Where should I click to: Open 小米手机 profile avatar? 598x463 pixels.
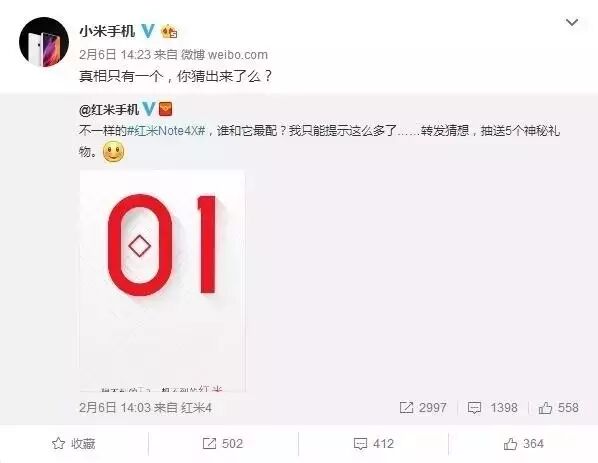tap(44, 42)
